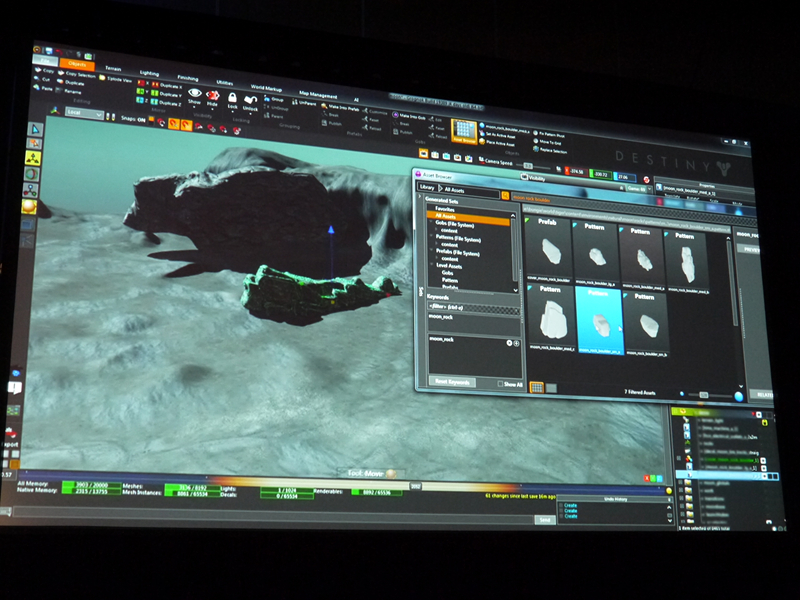The width and height of the screenshot is (800, 600).
Task: Toggle Snaps ON button
Action: (x=133, y=119)
